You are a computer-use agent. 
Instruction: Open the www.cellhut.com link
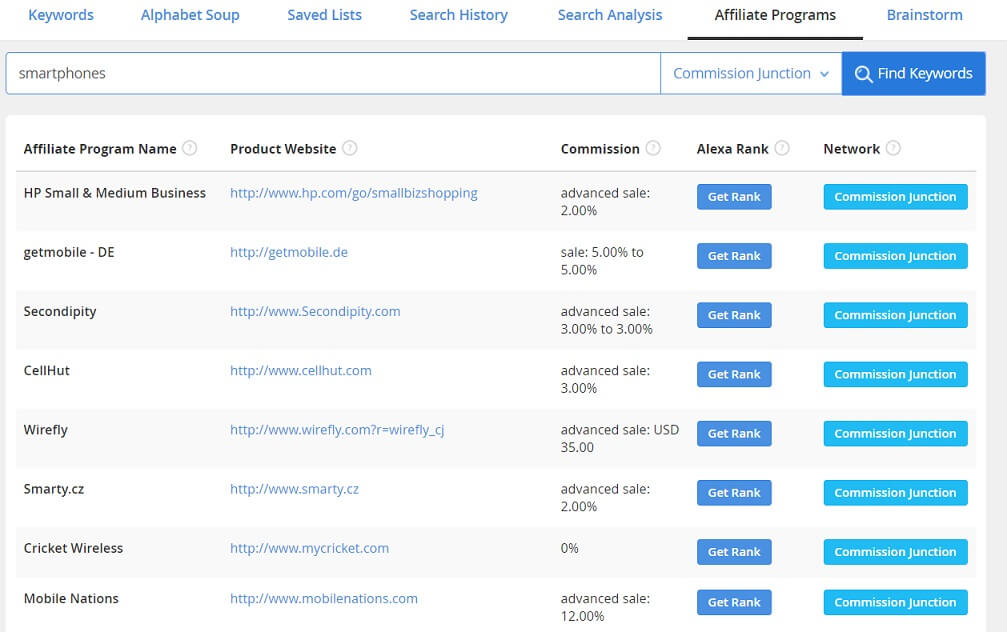pos(301,371)
